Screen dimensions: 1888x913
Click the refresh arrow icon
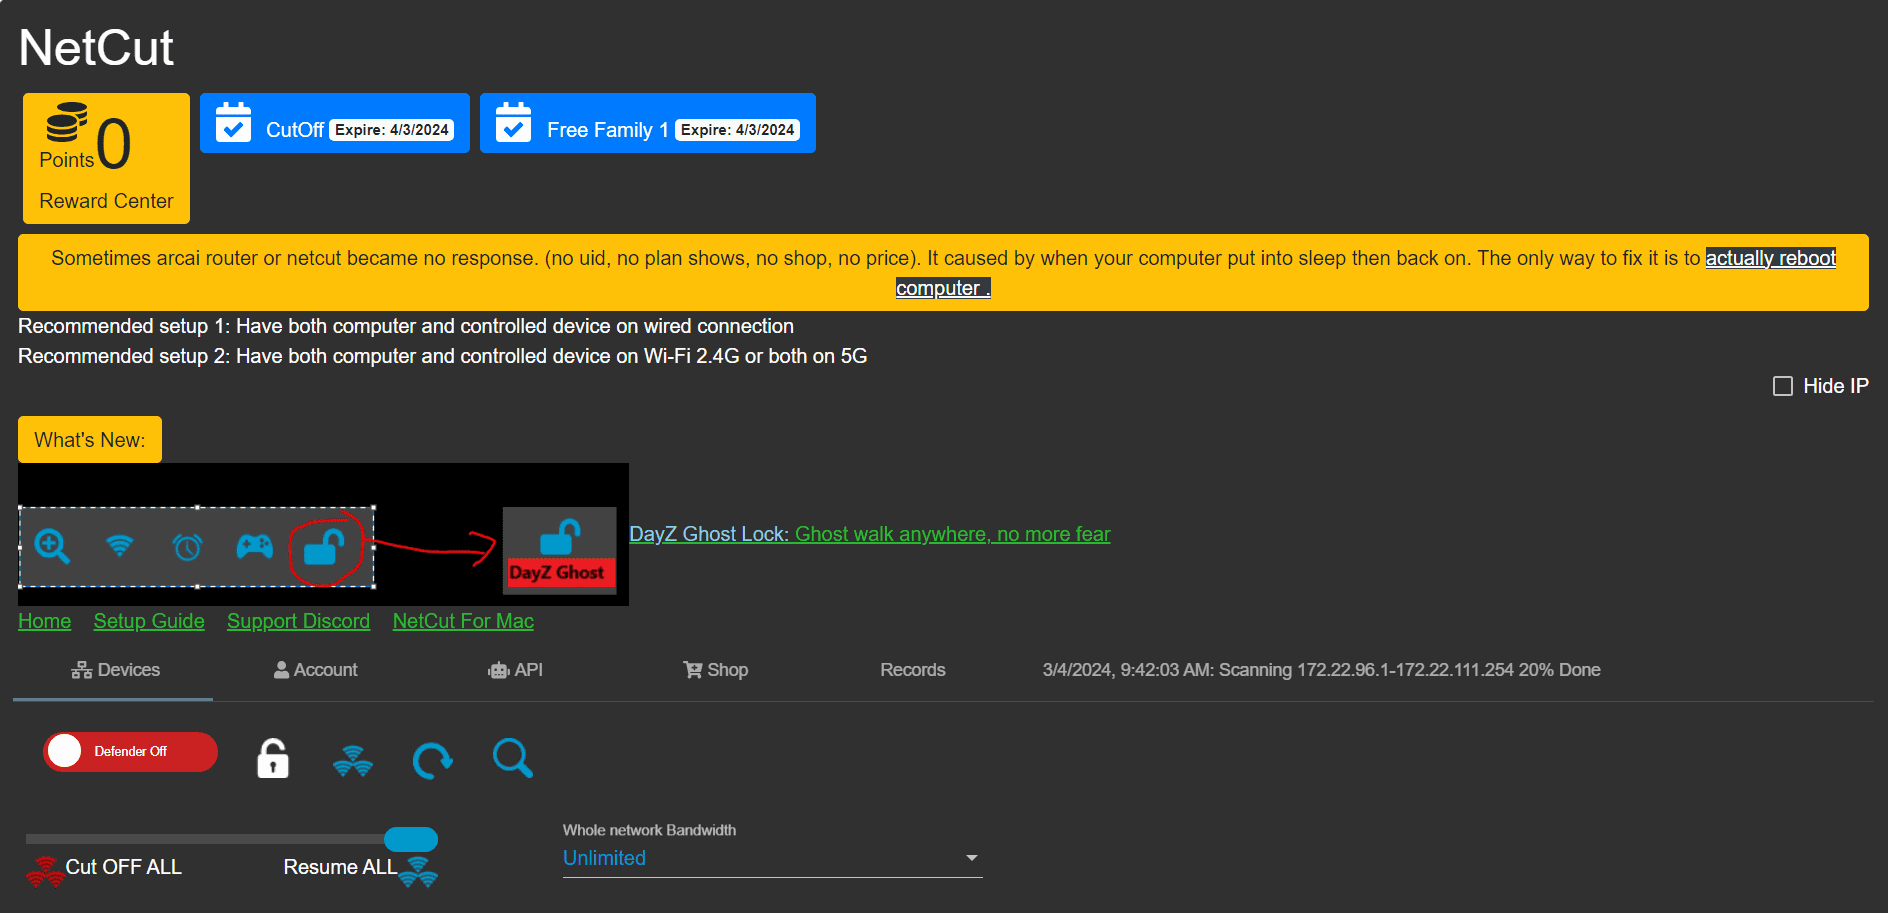pos(433,760)
